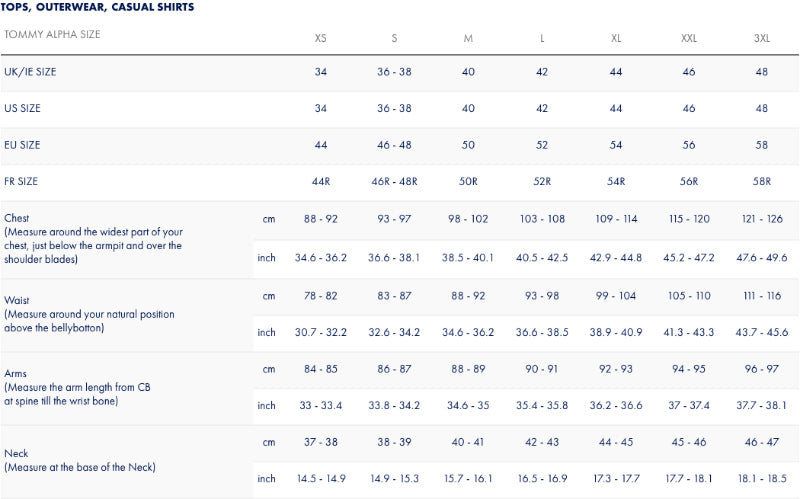Click the TOMMY ALPHA SIZE header label

click(x=52, y=35)
